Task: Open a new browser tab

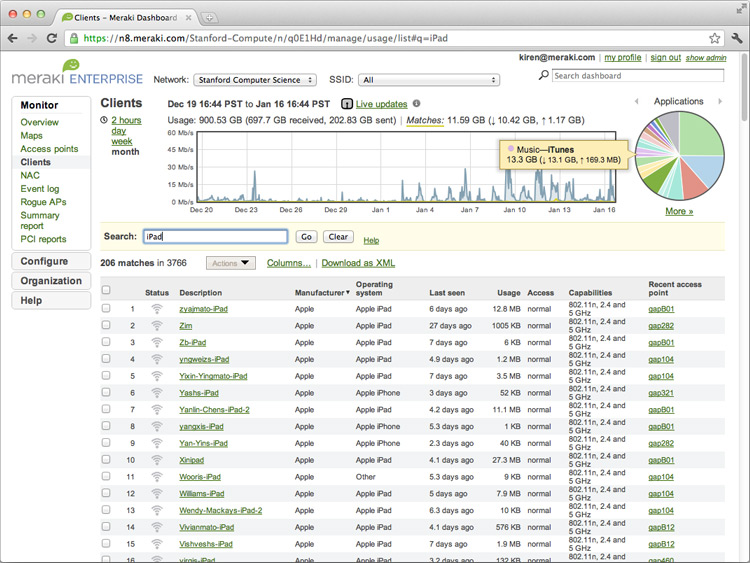Action: coord(209,18)
